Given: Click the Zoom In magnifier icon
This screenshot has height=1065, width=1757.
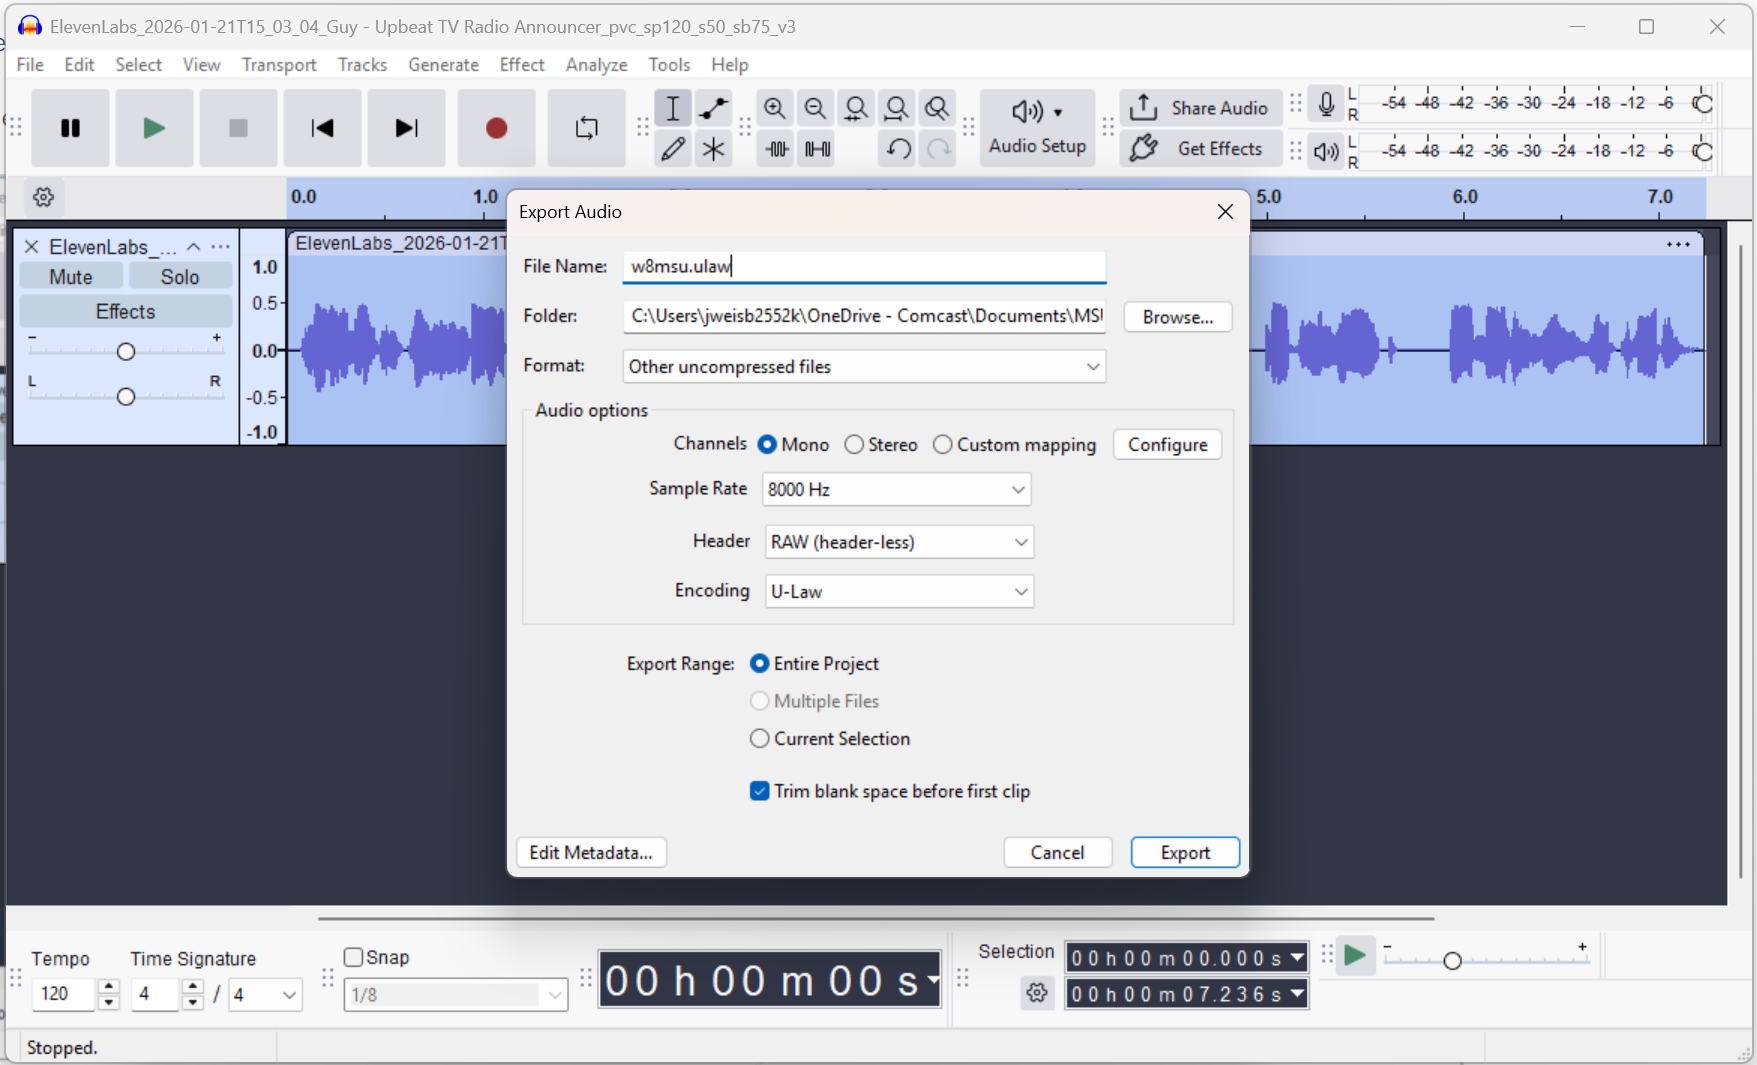Looking at the screenshot, I should pos(775,108).
